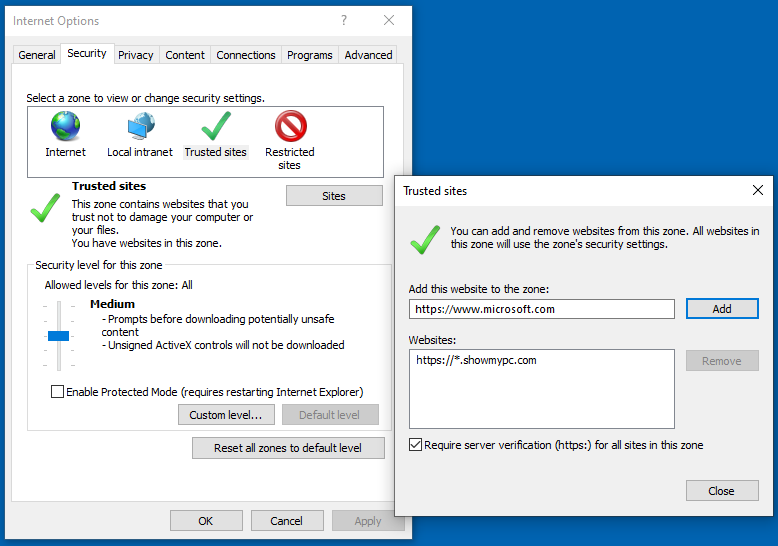
Task: Click 'You have websites in this zone.' text
Action: click(147, 243)
